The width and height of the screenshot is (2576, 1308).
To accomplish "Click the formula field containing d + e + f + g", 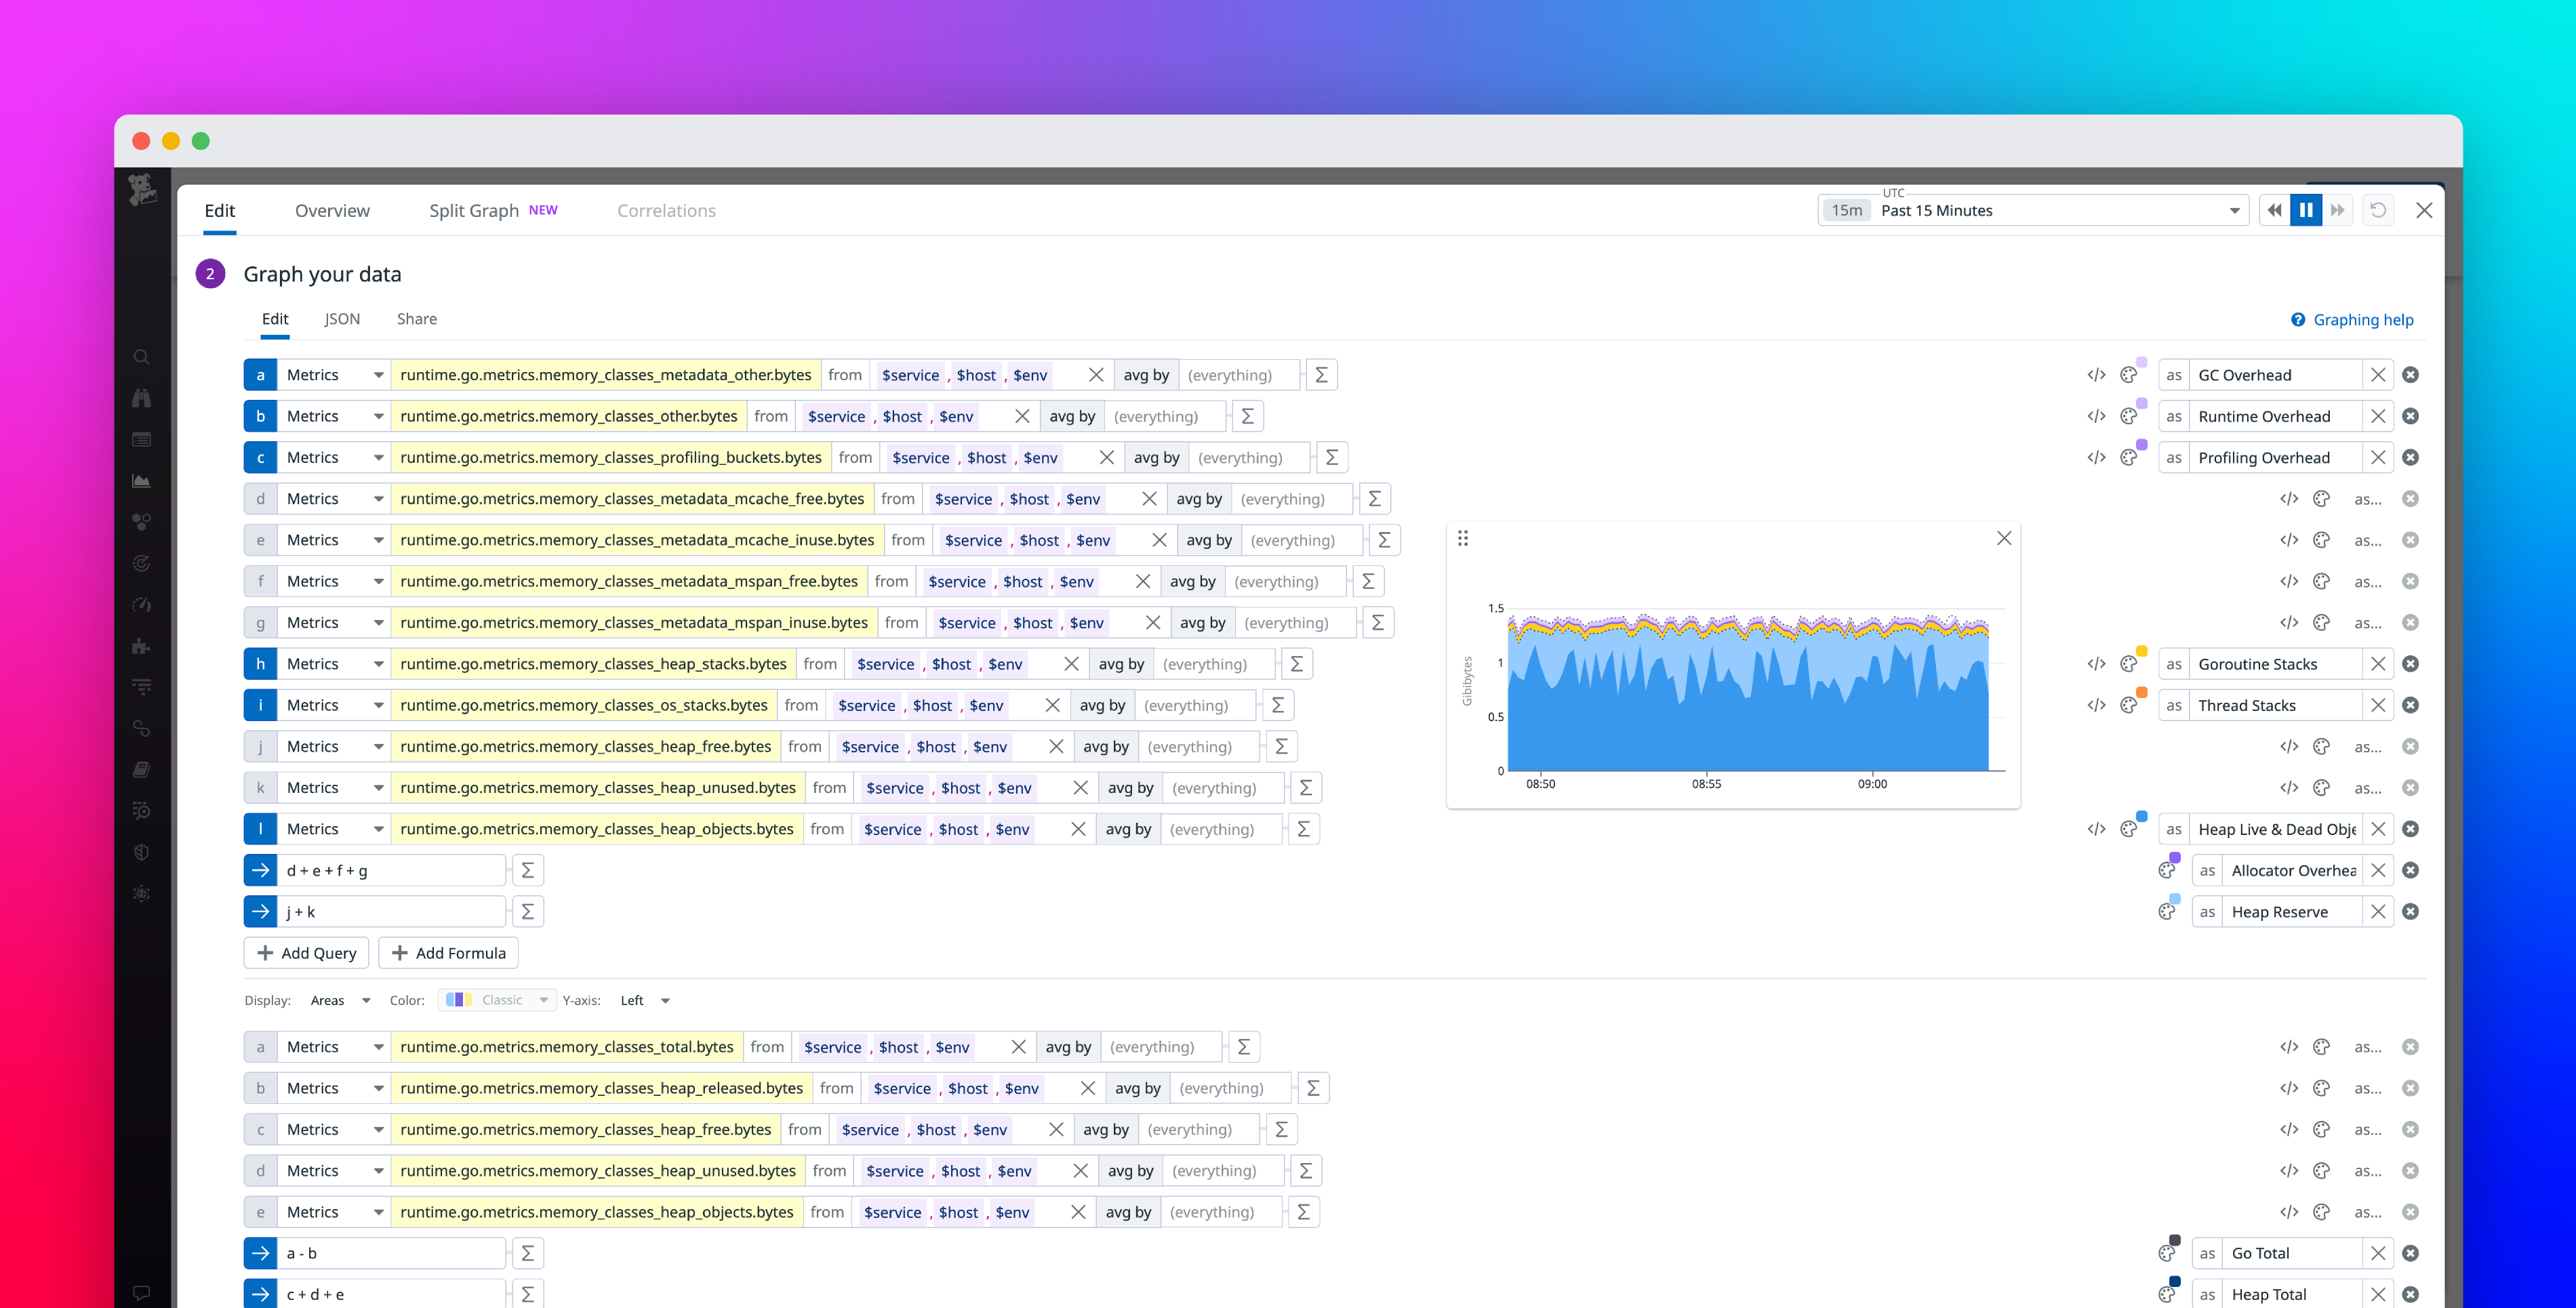I will coord(393,869).
